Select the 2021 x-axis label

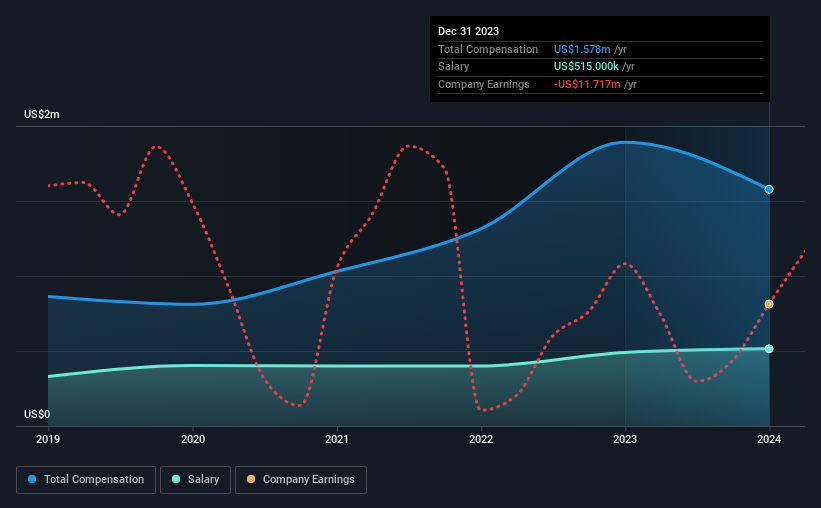click(x=337, y=439)
